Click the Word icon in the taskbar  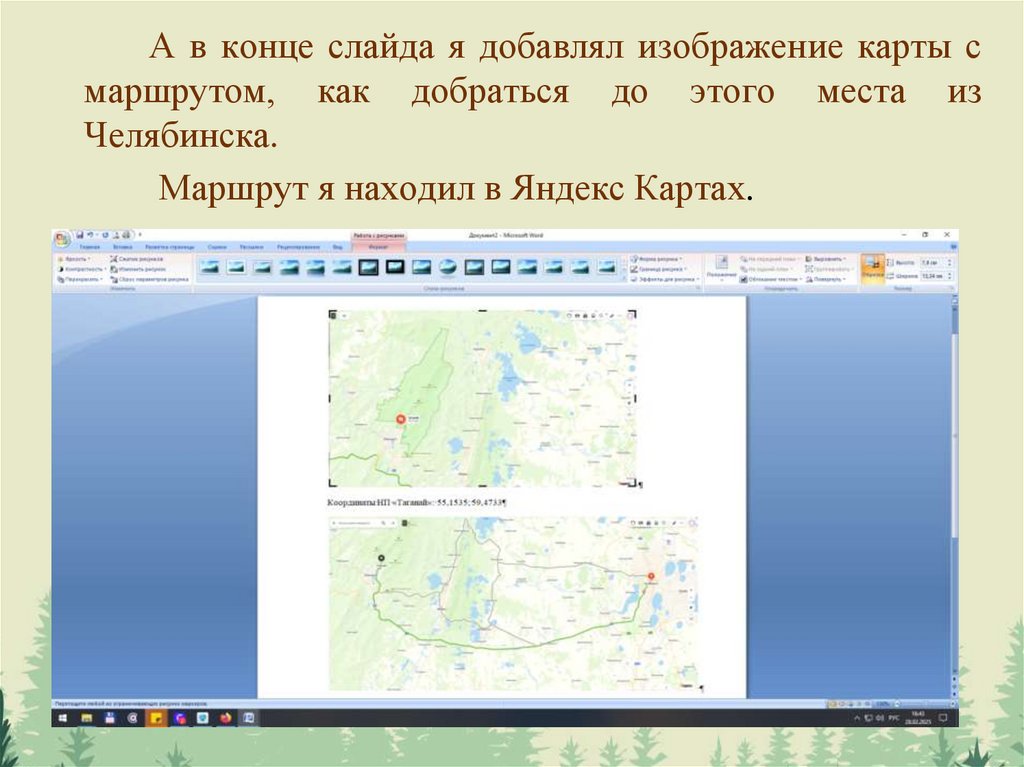249,718
